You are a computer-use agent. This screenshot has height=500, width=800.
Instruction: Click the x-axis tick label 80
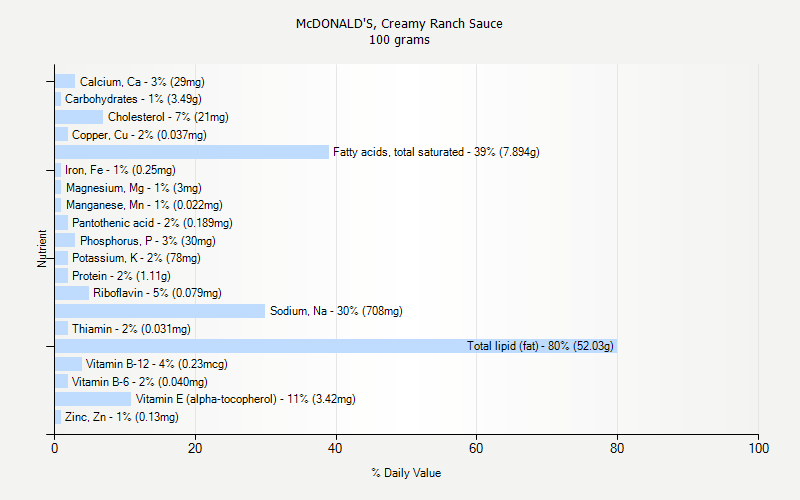[617, 448]
